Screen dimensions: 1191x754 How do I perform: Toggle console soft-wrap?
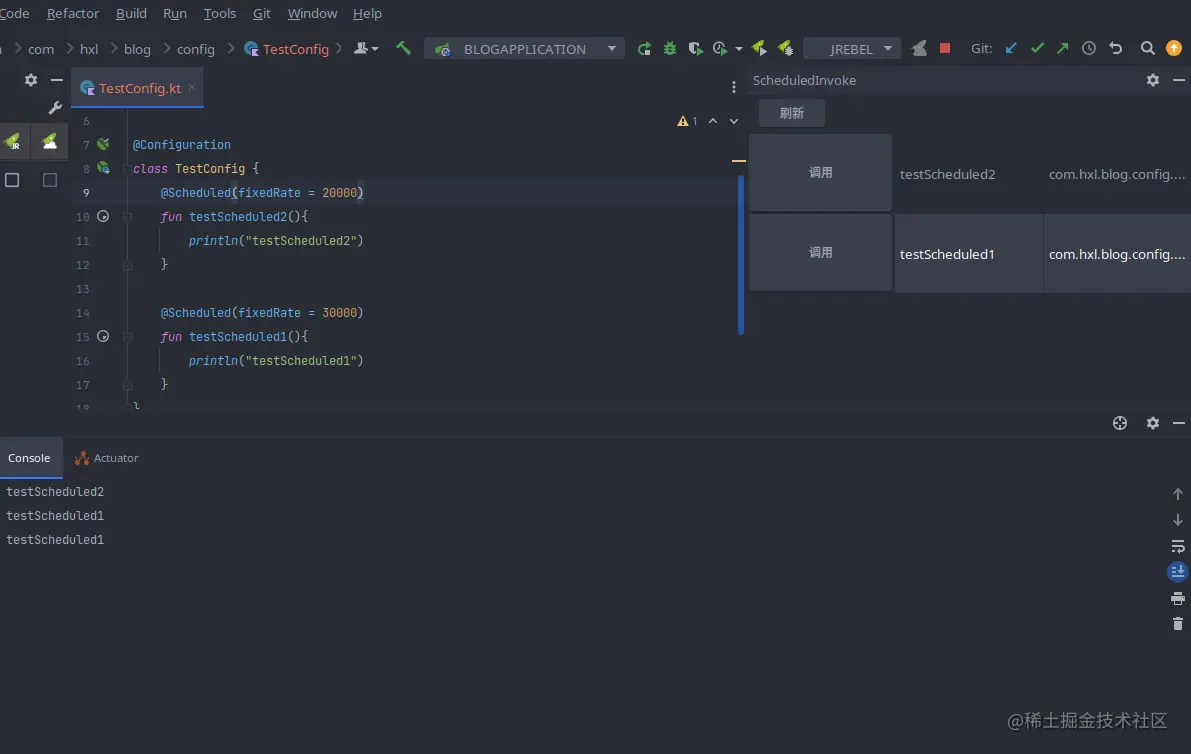pyautogui.click(x=1177, y=546)
